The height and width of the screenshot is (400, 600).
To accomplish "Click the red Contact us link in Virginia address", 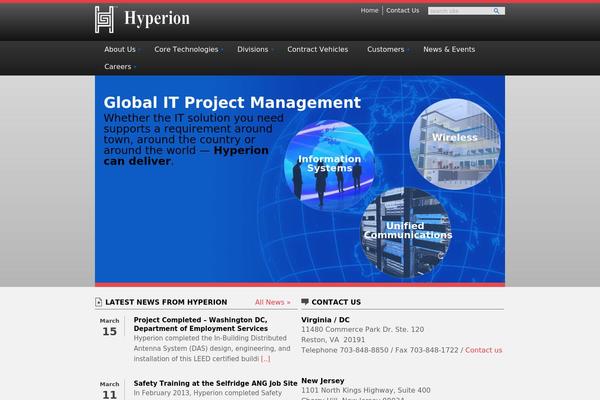I will click(484, 350).
